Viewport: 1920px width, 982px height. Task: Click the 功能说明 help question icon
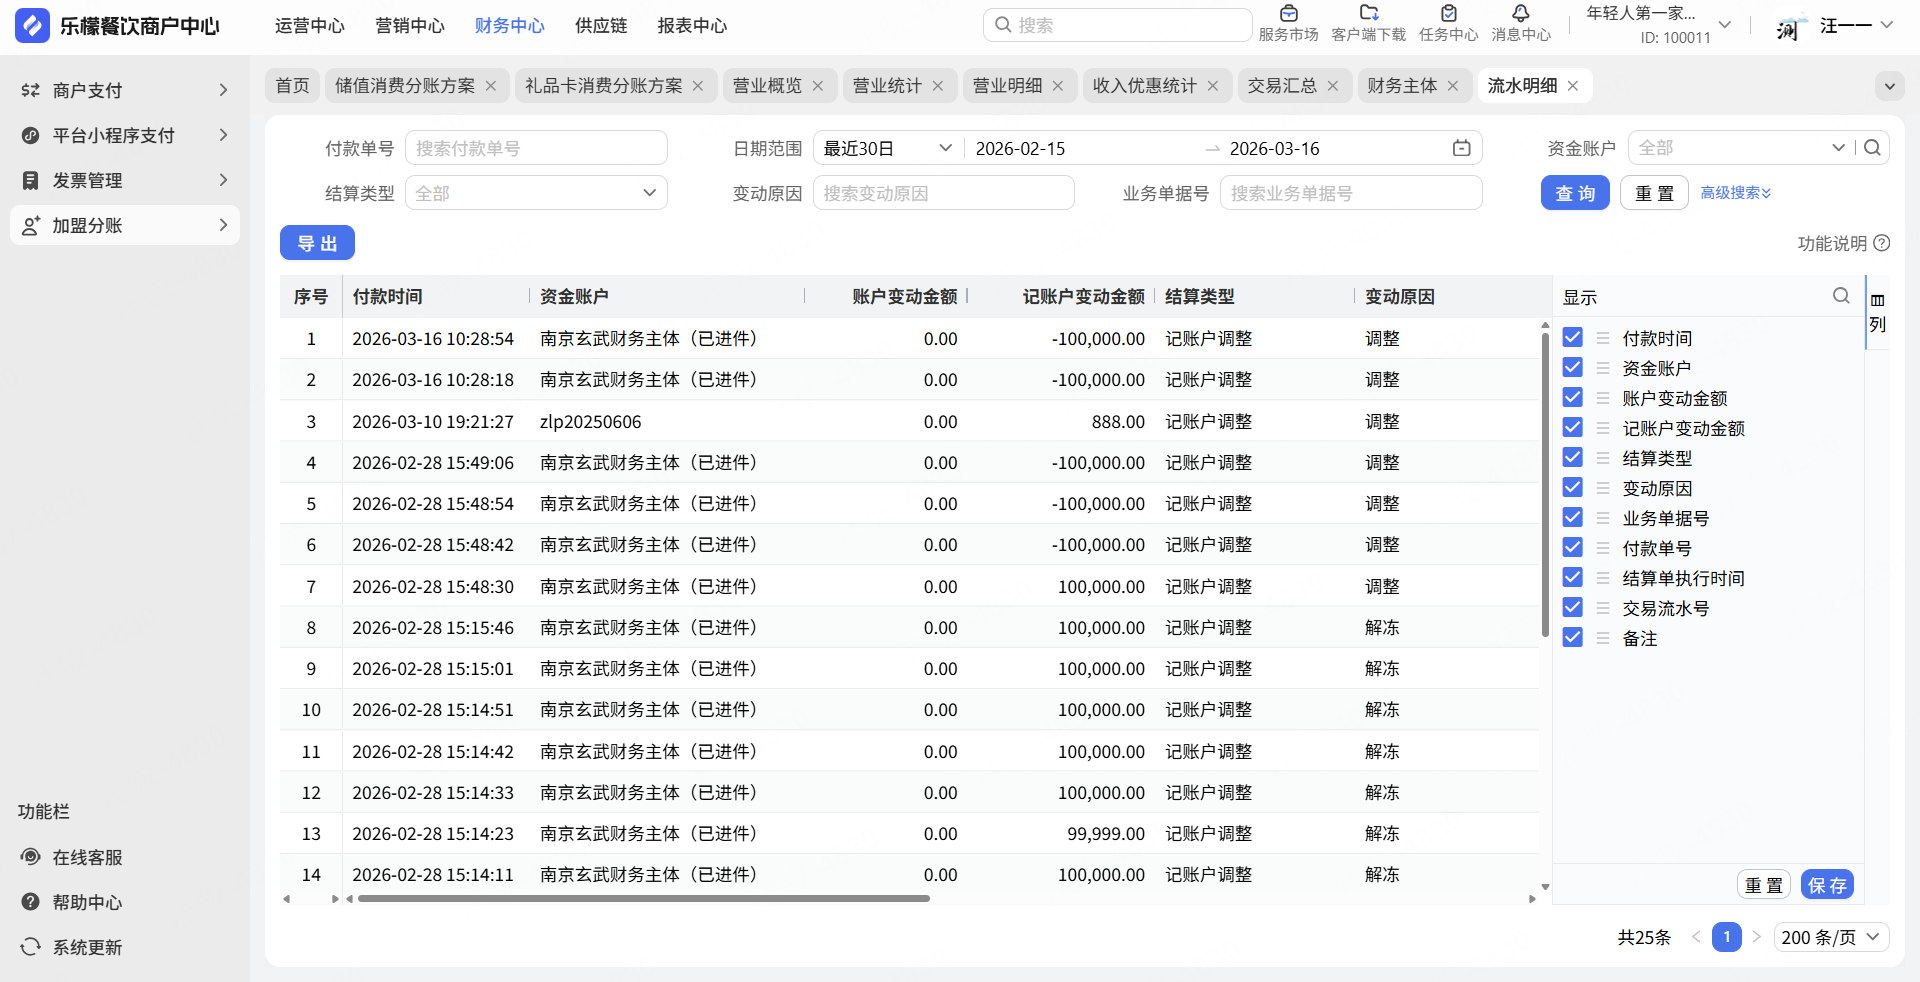pyautogui.click(x=1881, y=243)
